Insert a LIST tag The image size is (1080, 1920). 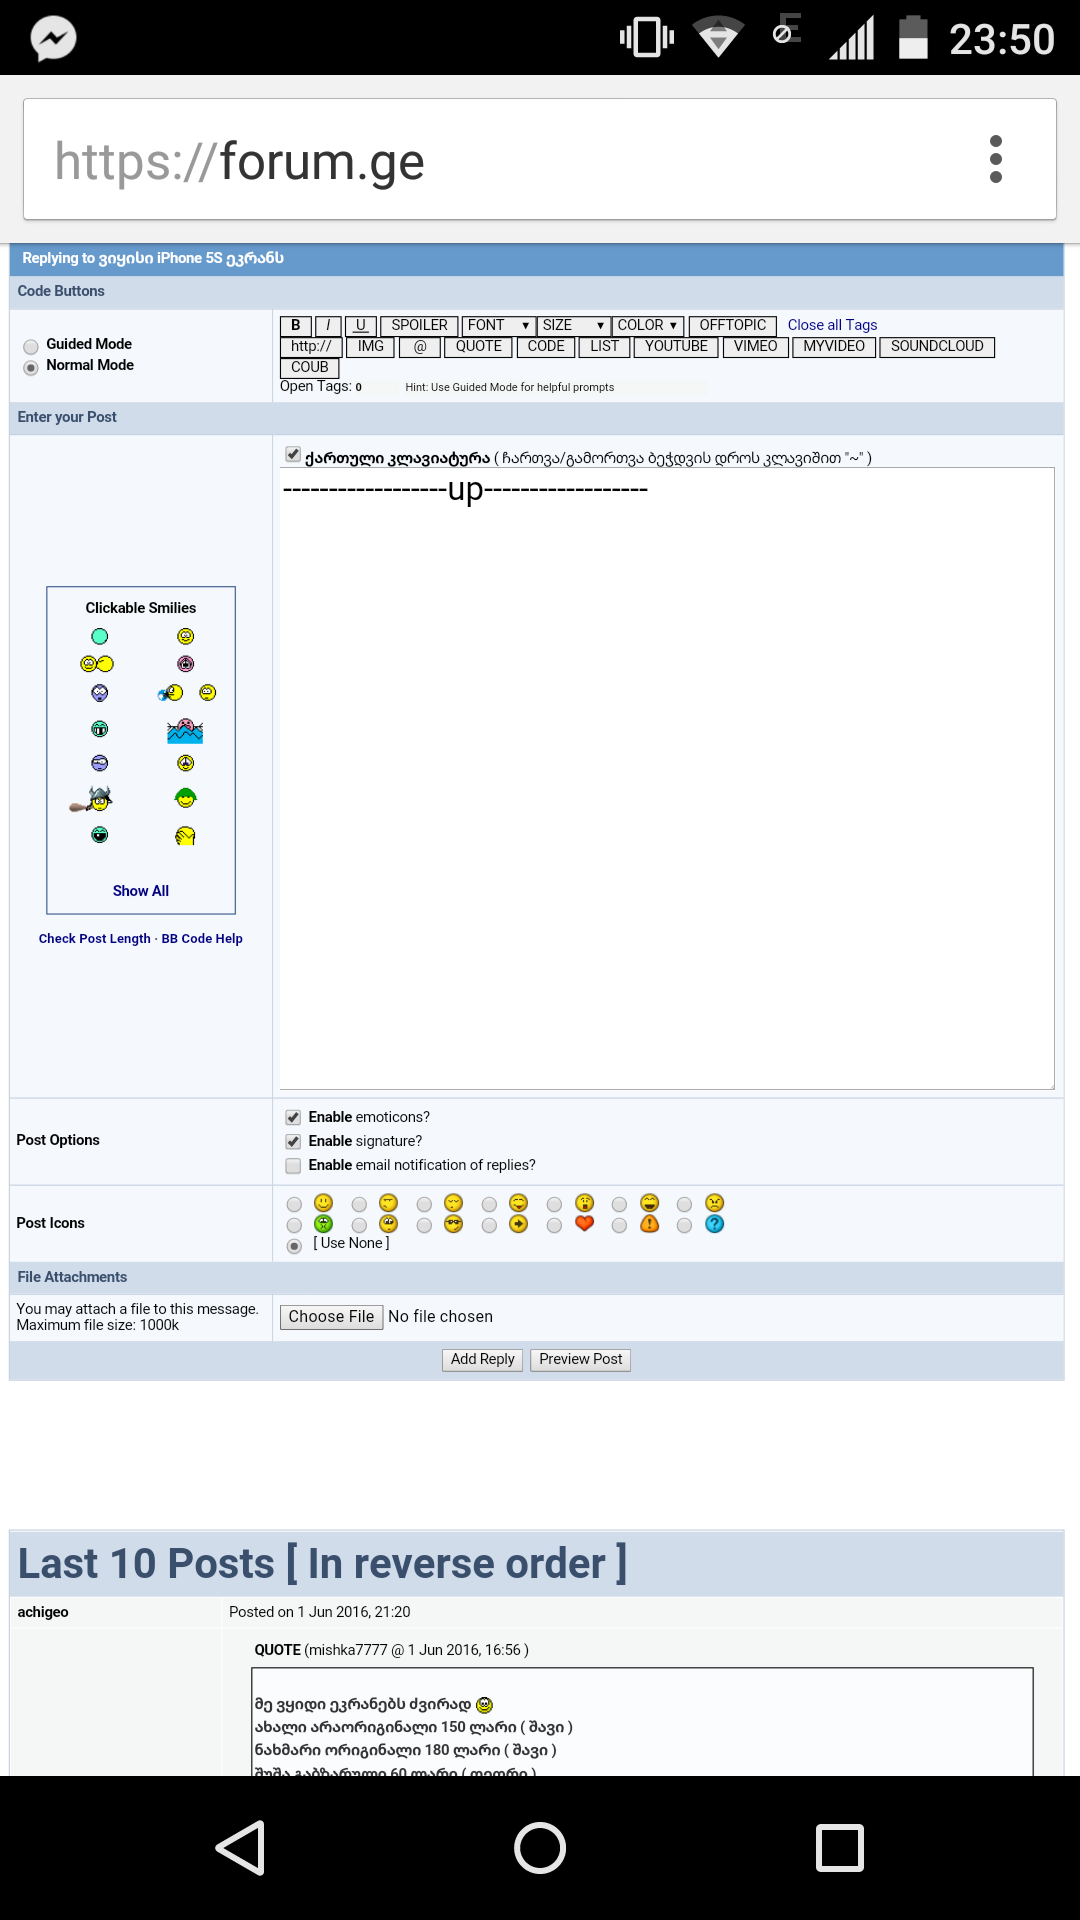pos(605,347)
